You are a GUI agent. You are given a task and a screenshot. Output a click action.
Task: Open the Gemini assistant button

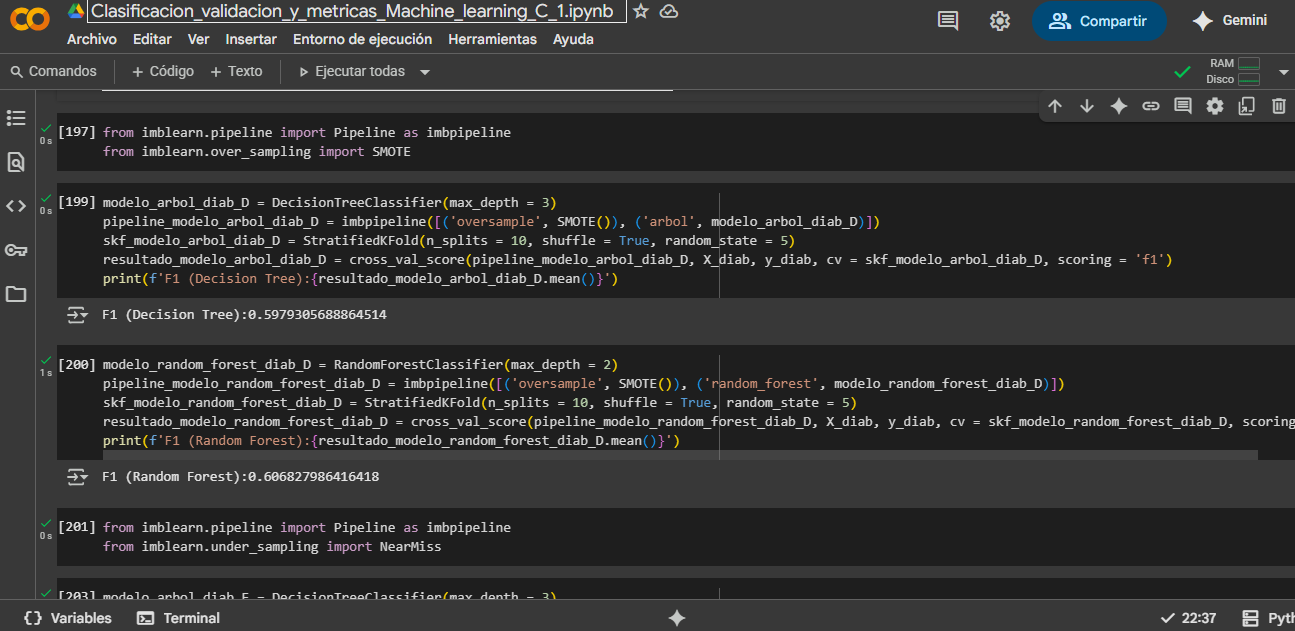(1230, 21)
